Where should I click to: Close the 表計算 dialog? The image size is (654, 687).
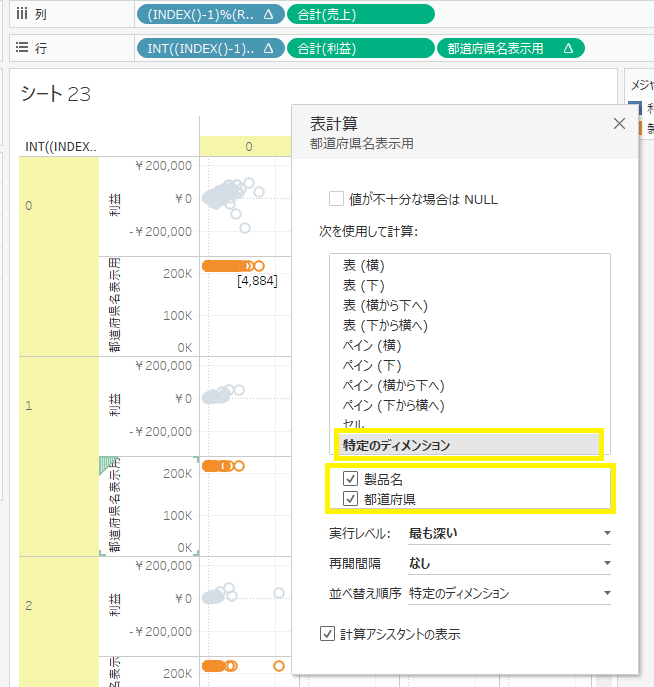click(619, 124)
